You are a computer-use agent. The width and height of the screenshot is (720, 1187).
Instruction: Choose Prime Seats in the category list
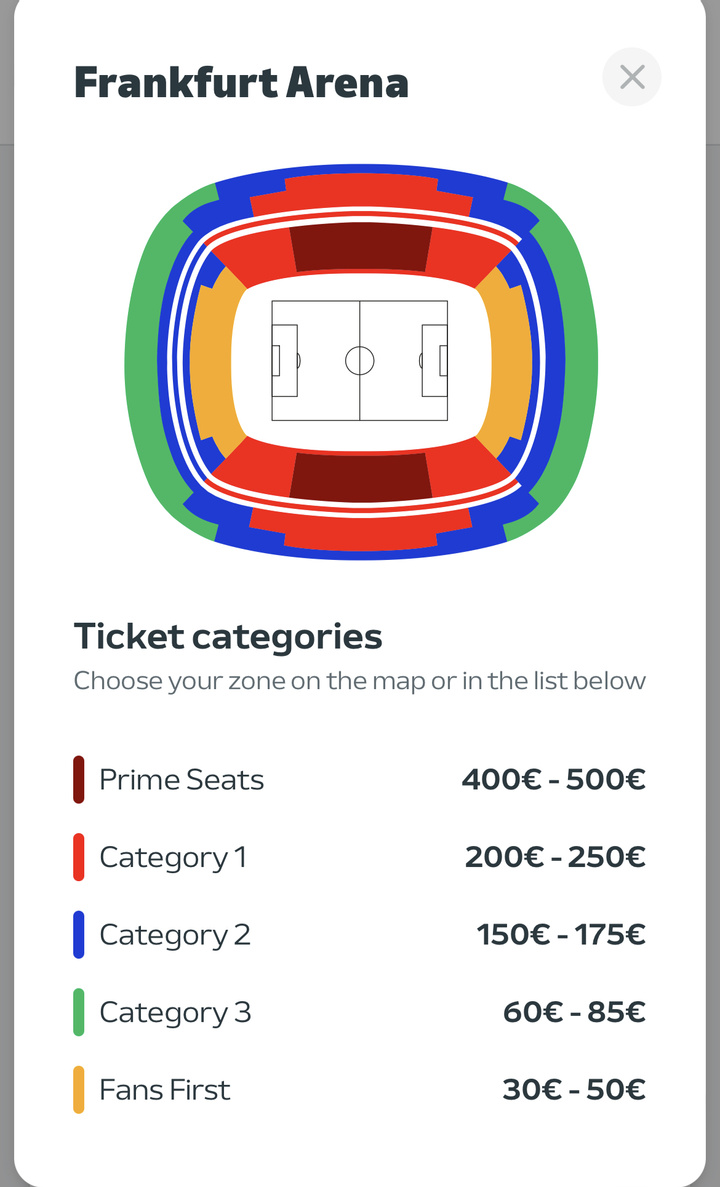tap(360, 780)
